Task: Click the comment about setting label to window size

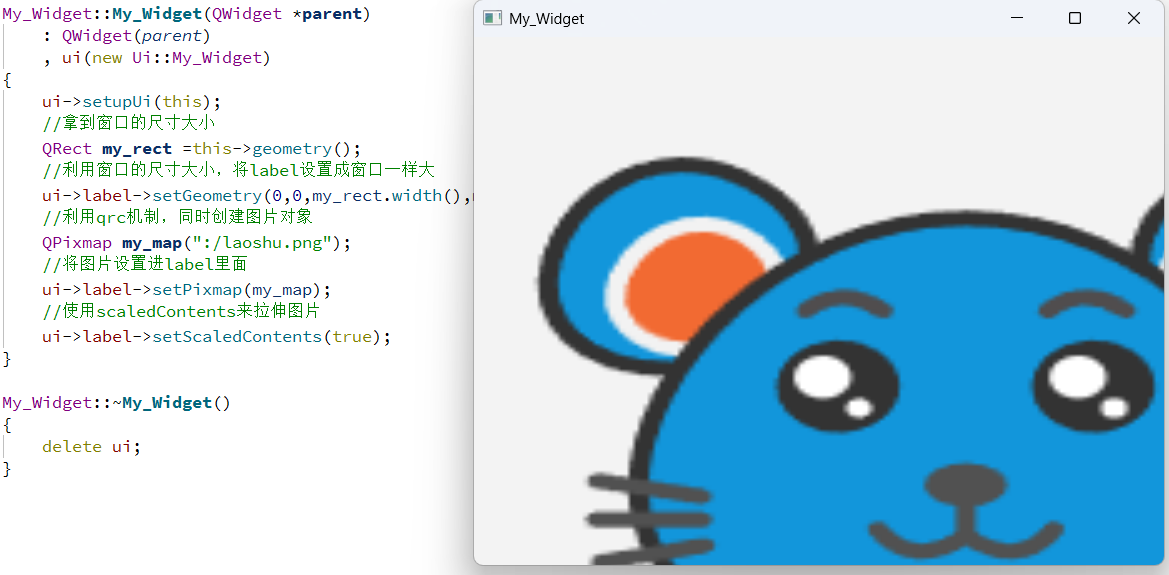Action: pos(239,171)
